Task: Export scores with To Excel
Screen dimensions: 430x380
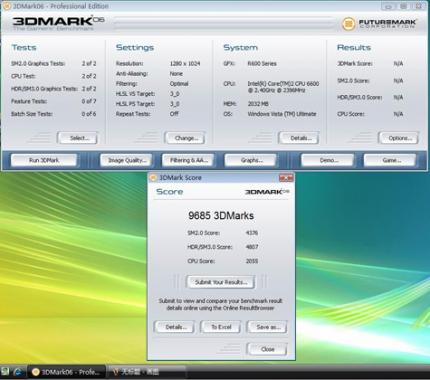Action: pos(221,327)
